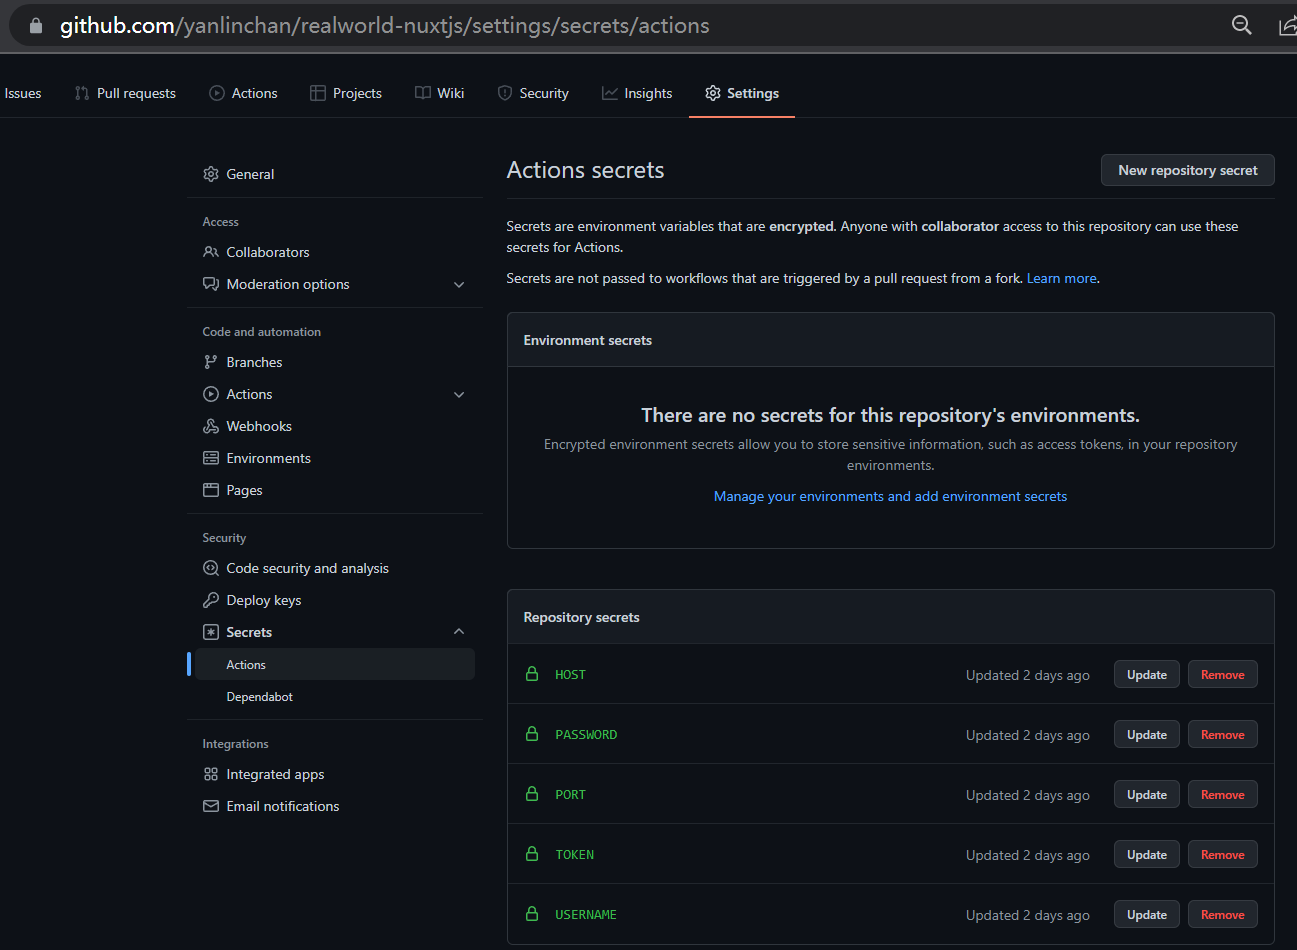Click the lock icon next to PASSWORD
This screenshot has width=1297, height=950.
pos(532,734)
